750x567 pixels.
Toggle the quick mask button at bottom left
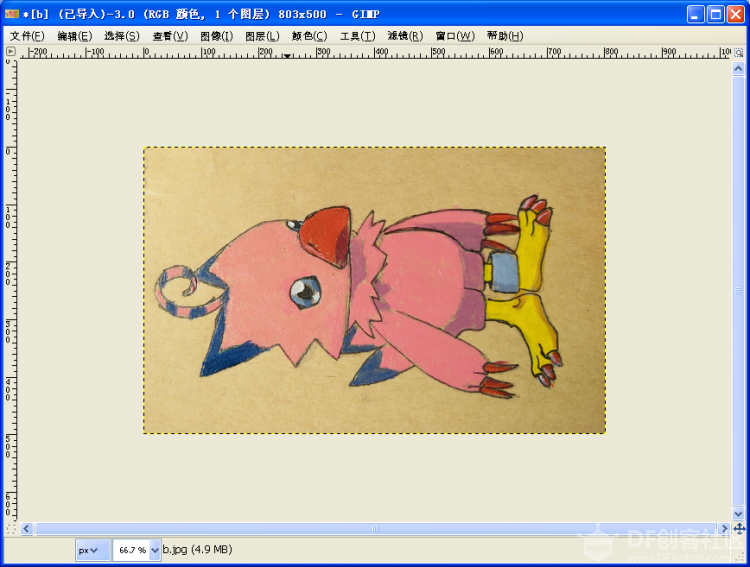(11, 529)
